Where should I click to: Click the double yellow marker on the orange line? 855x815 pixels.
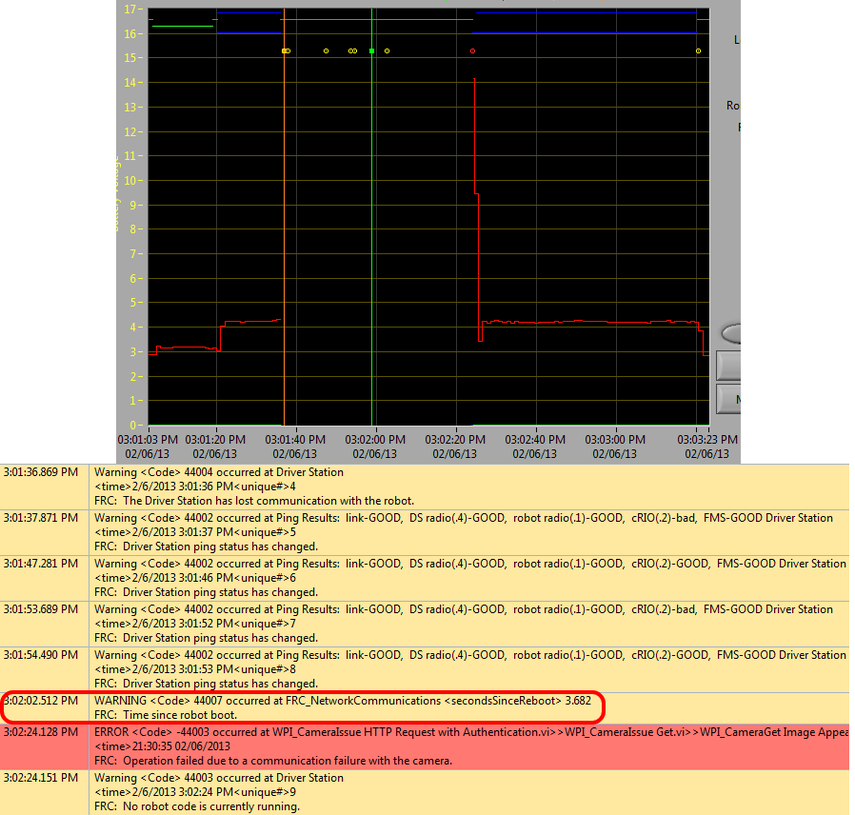pos(284,50)
